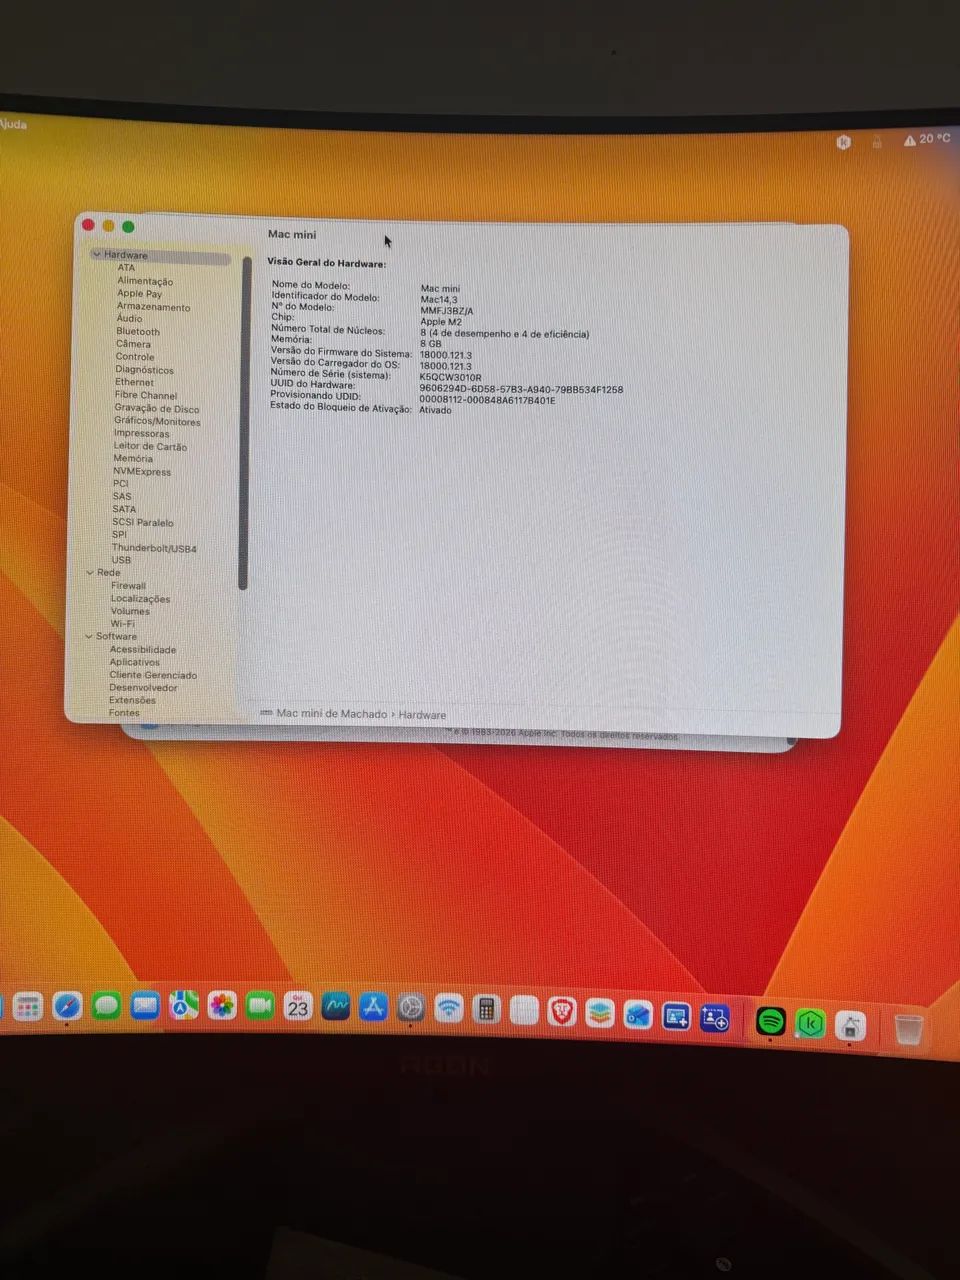The image size is (960, 1280).
Task: Select ATA in the Hardware list
Action: pos(126,268)
